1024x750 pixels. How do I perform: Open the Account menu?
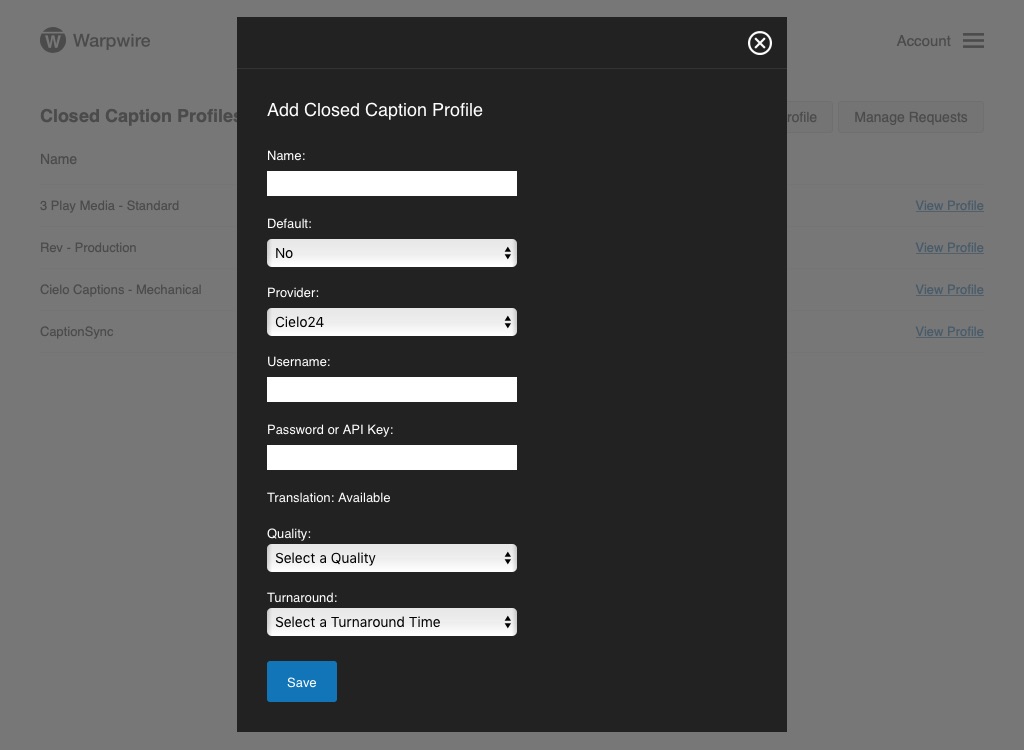coord(923,41)
